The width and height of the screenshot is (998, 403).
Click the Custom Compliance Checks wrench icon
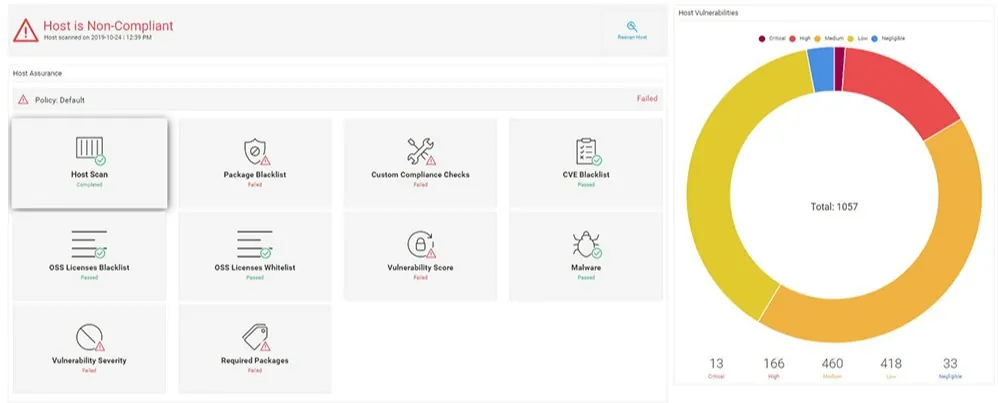click(x=421, y=151)
